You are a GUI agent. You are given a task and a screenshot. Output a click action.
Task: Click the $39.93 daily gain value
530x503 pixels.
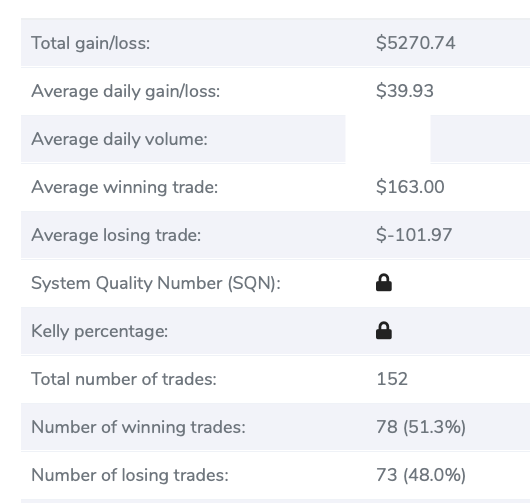tap(405, 91)
